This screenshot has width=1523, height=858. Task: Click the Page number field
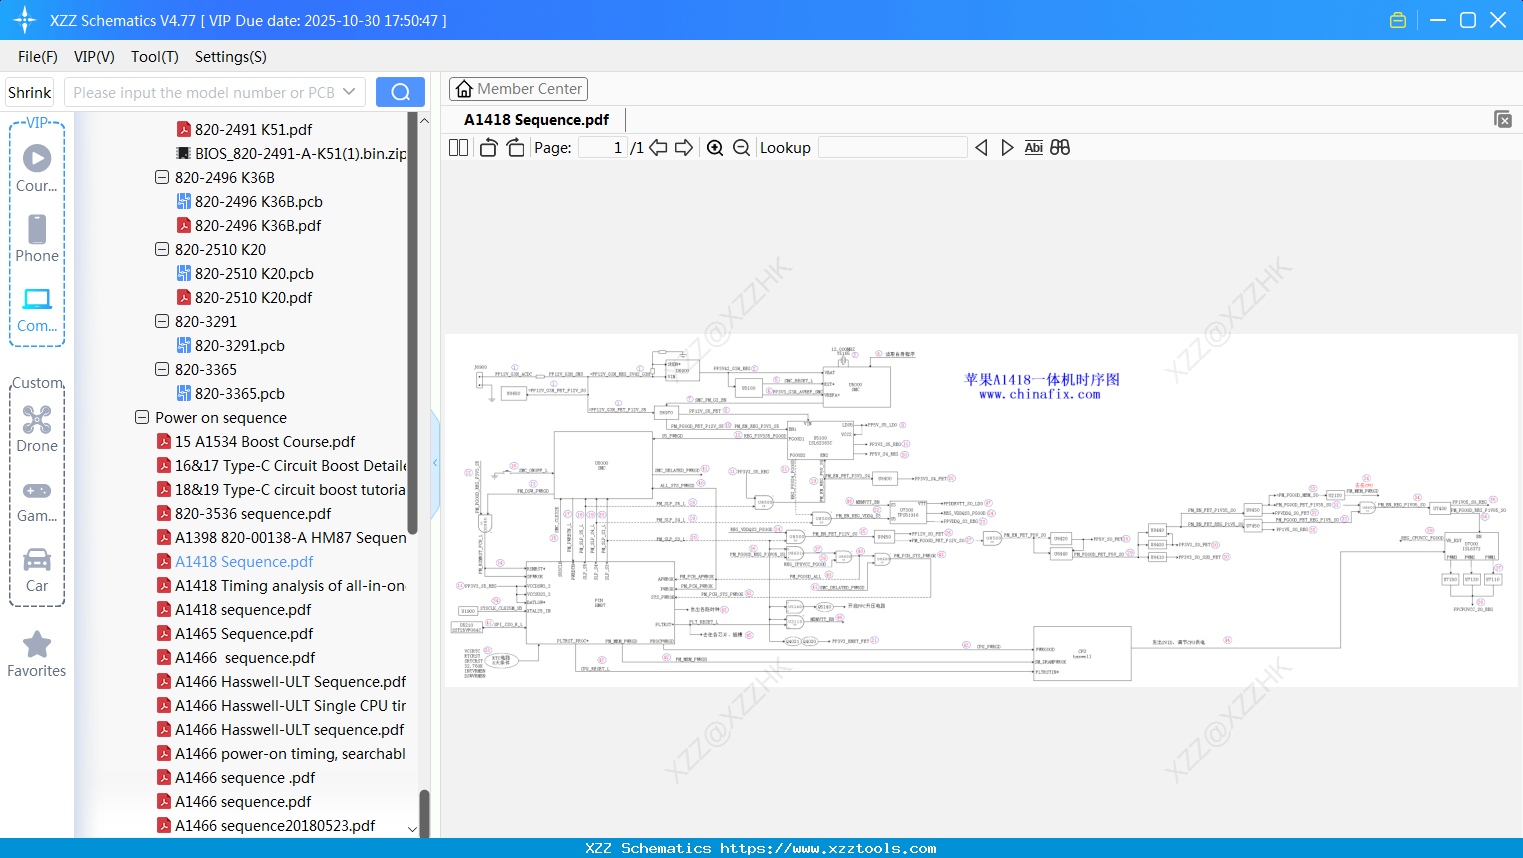point(602,148)
